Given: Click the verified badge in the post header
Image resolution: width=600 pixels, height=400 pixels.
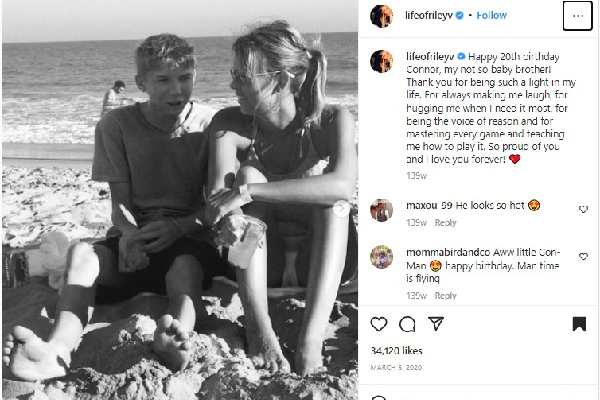Looking at the screenshot, I should [x=464, y=16].
